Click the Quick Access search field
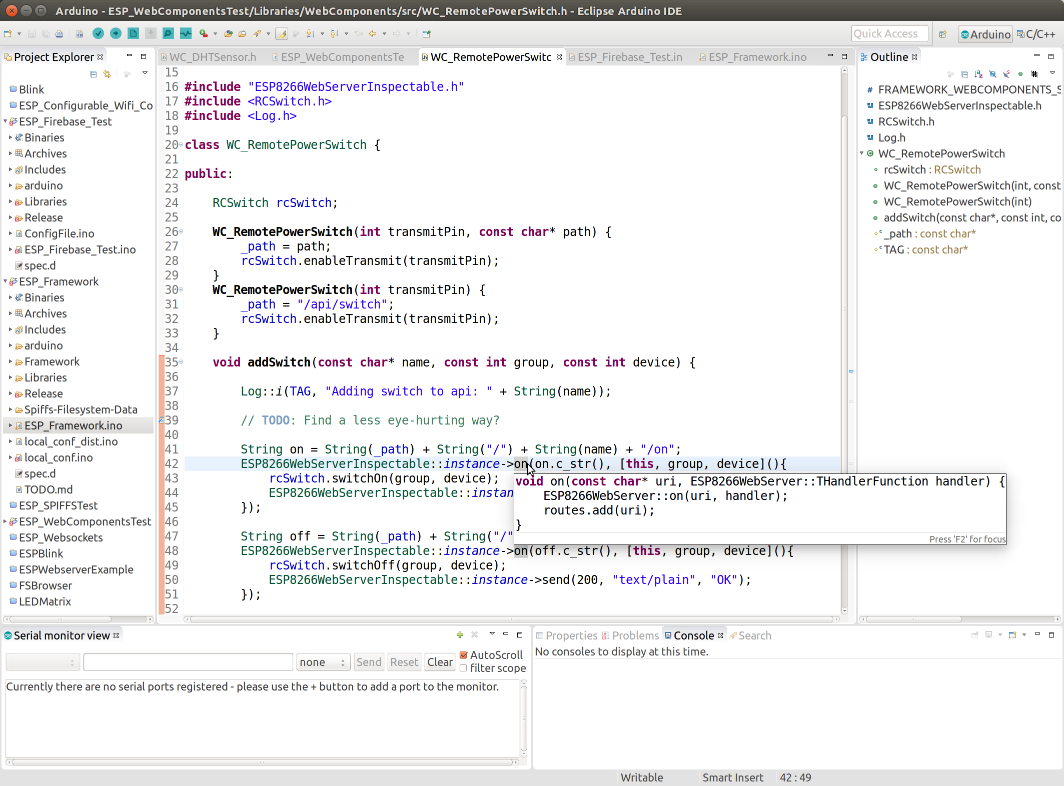 (x=890, y=34)
